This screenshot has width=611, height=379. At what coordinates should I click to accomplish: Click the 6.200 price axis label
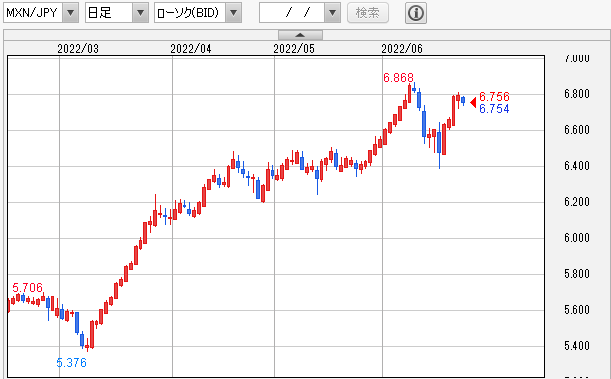[x=577, y=201]
